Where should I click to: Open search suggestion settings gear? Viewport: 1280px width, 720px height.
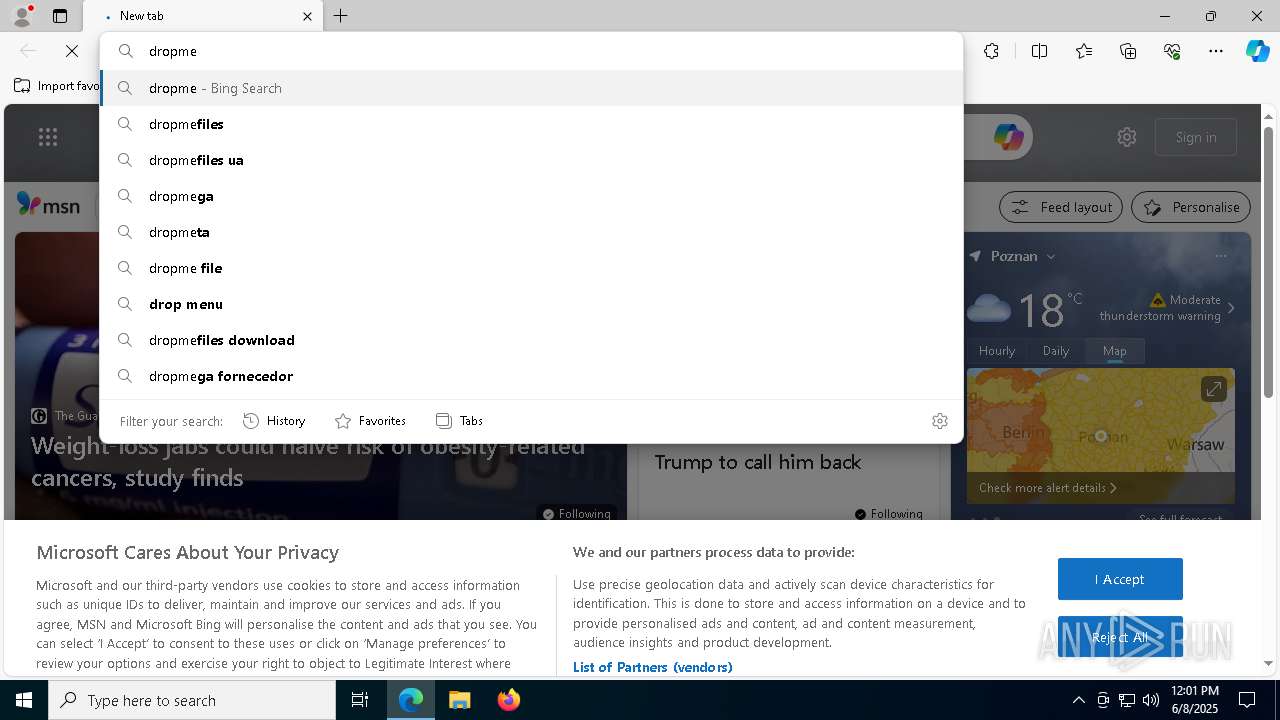click(939, 421)
